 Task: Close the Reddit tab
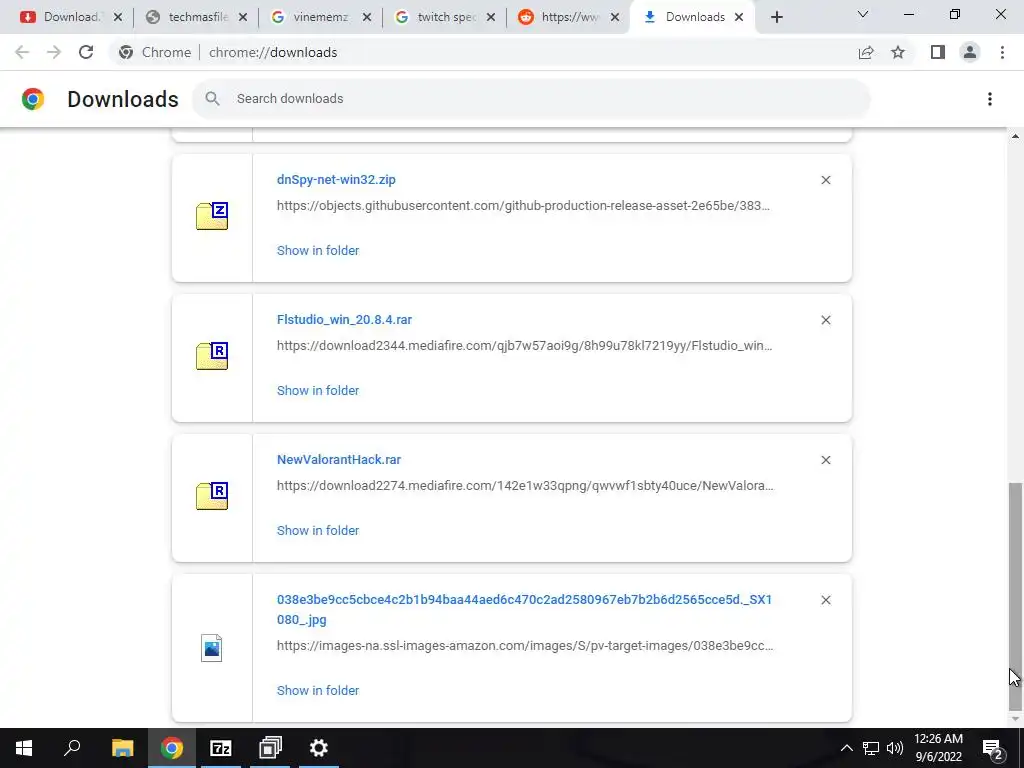pos(615,17)
